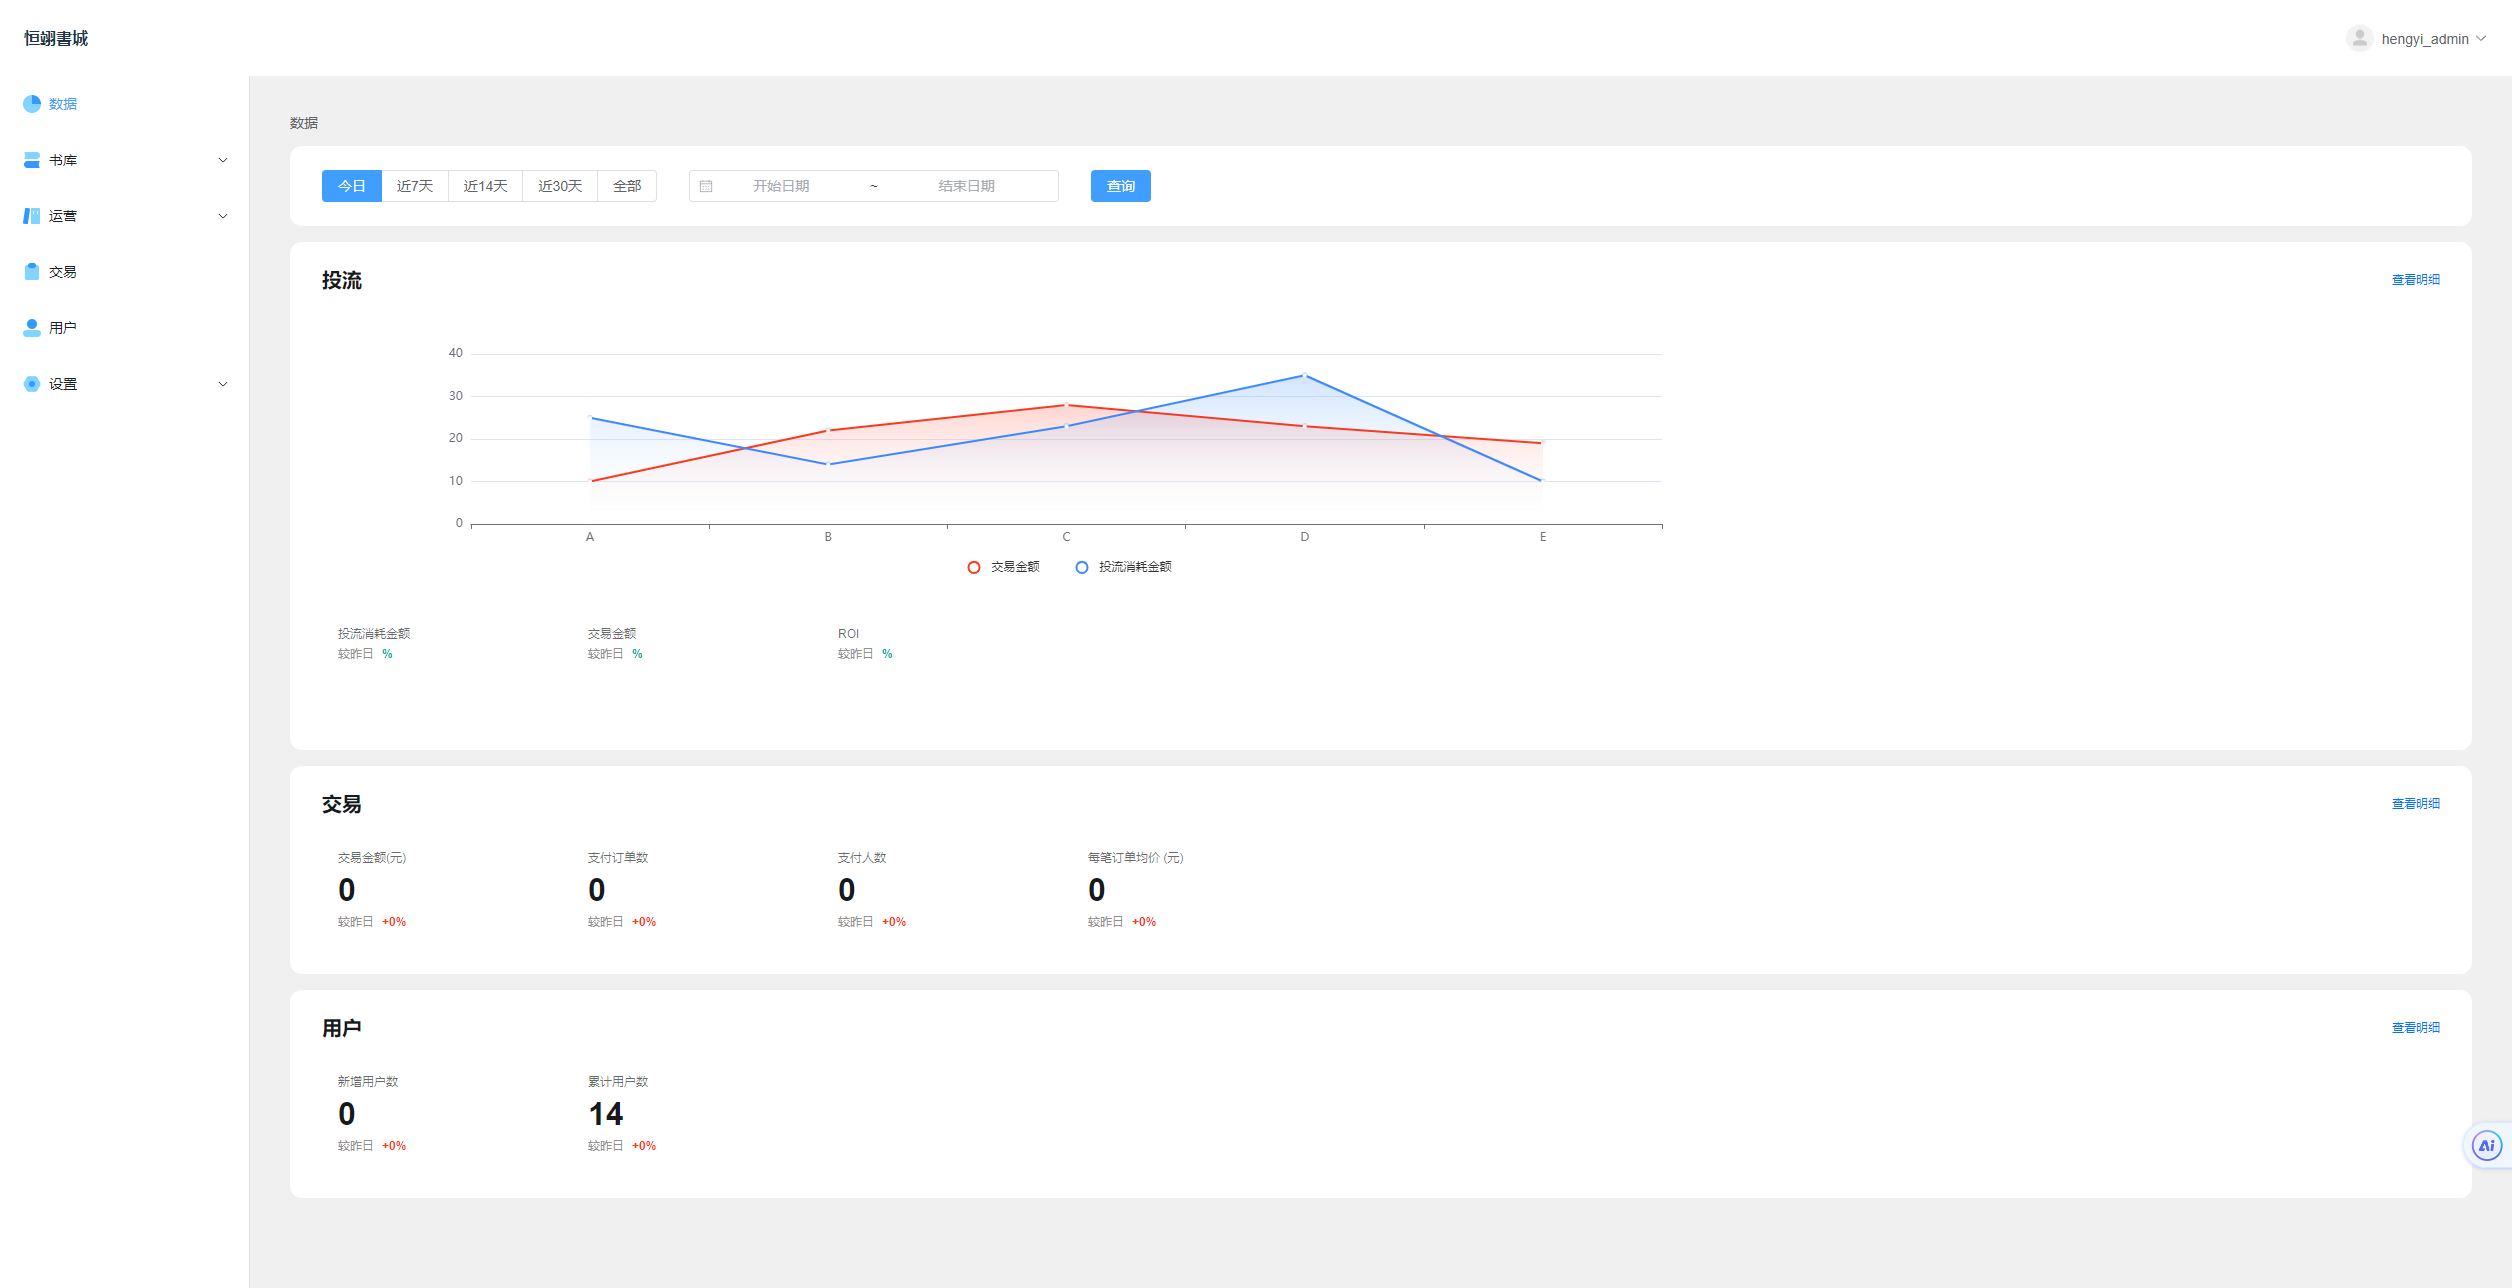
Task: Click the 运营 operations sidebar icon
Action: [32, 216]
